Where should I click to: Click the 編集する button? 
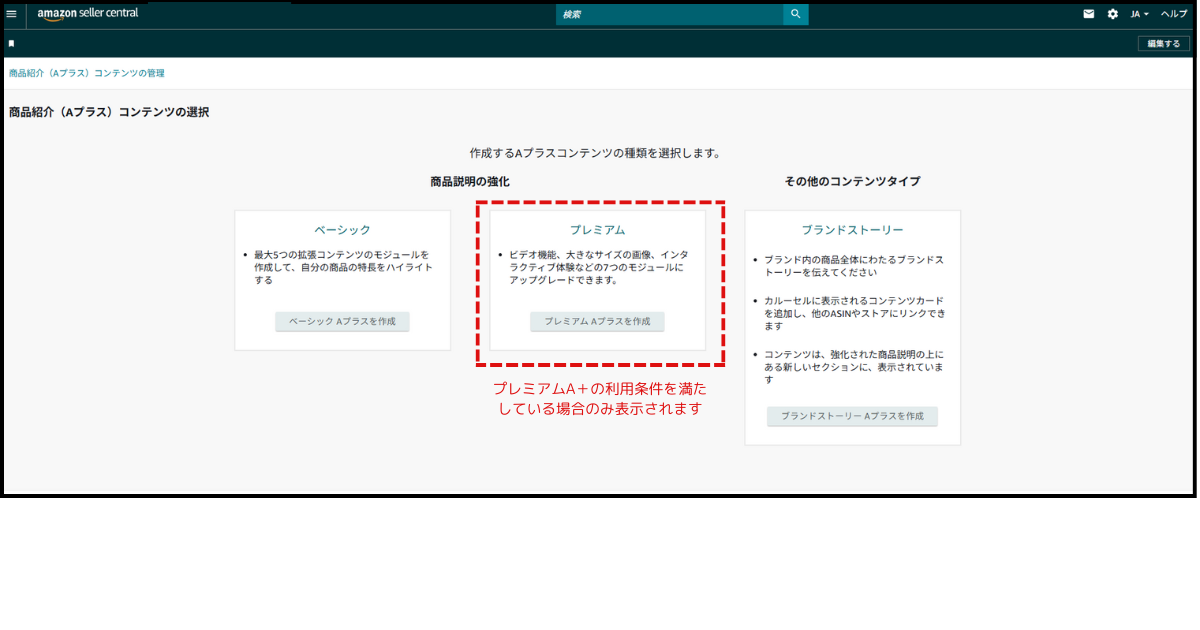point(1164,44)
